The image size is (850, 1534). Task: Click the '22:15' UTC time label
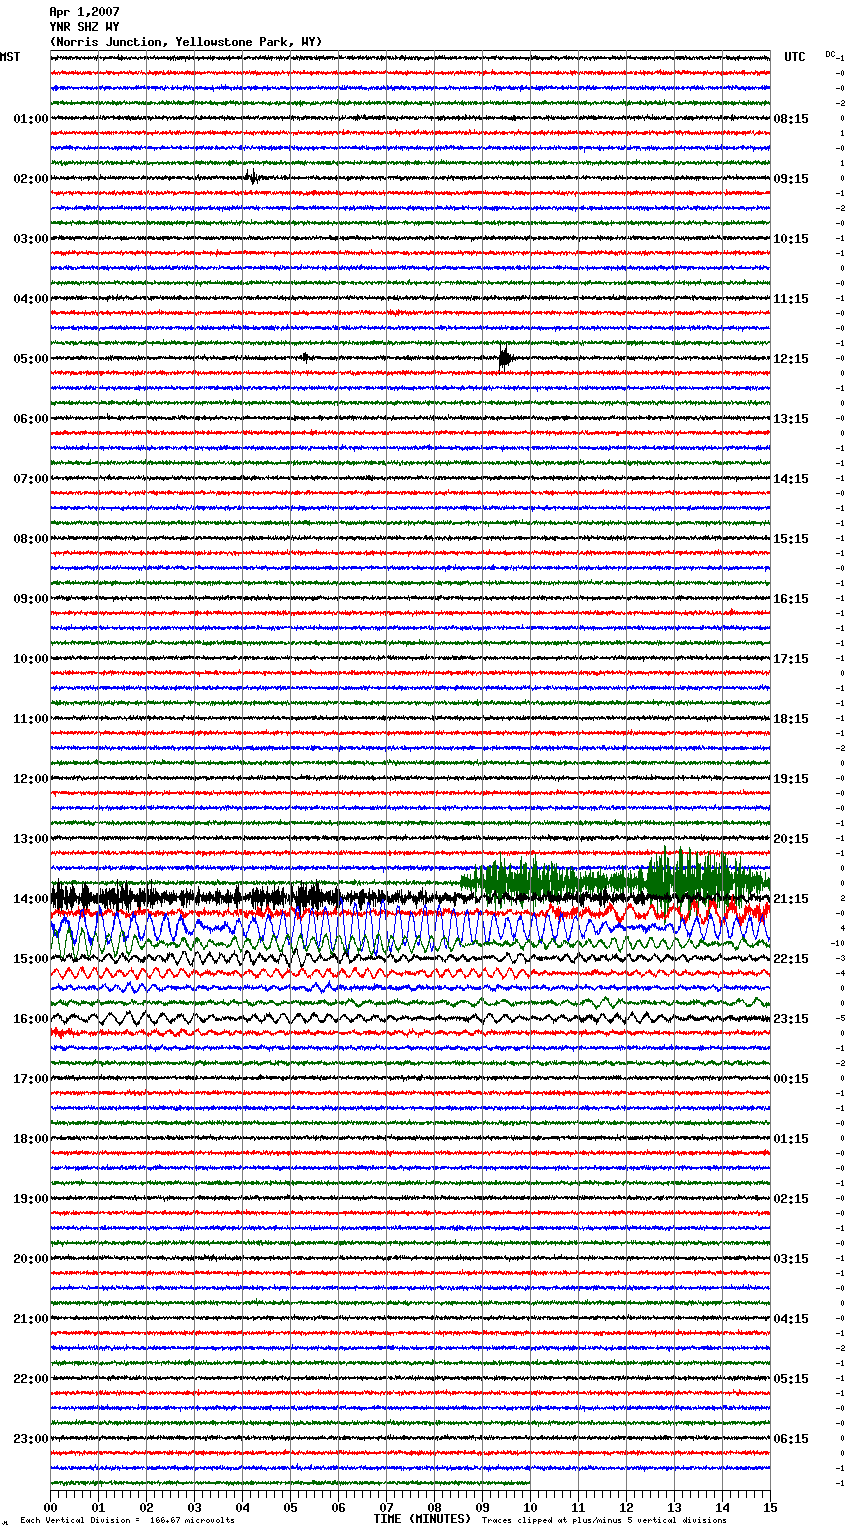tap(791, 959)
